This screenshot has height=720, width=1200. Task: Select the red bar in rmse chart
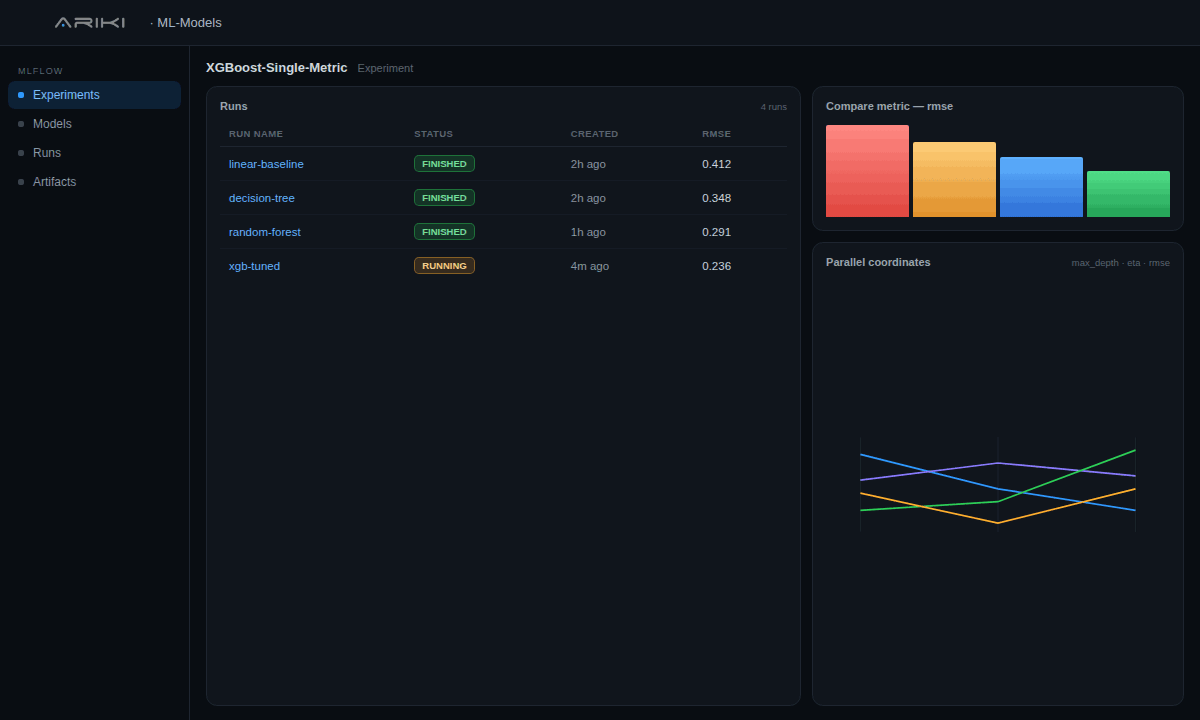pos(867,171)
